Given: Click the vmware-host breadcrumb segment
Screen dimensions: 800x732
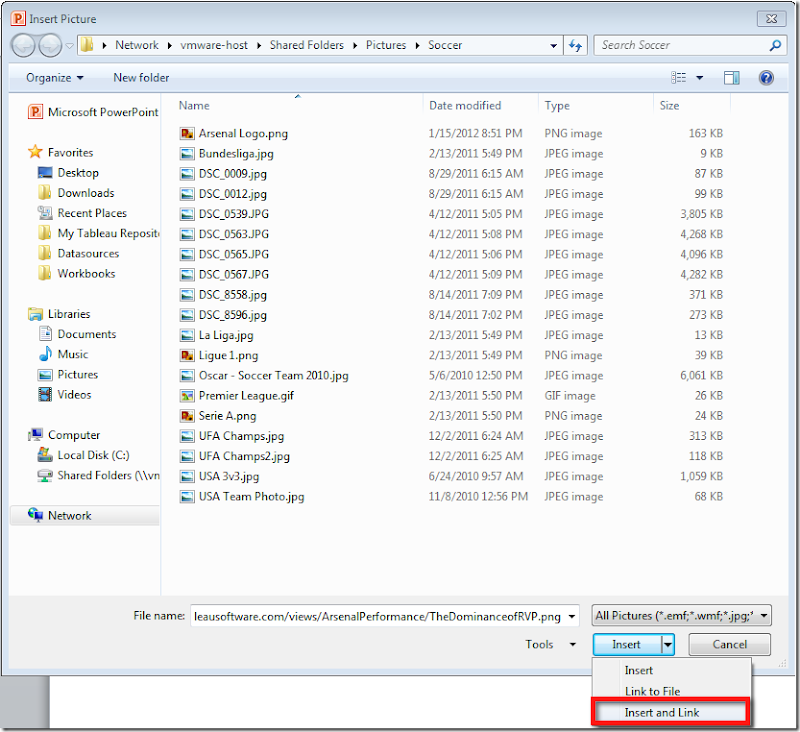Looking at the screenshot, I should click(x=214, y=45).
